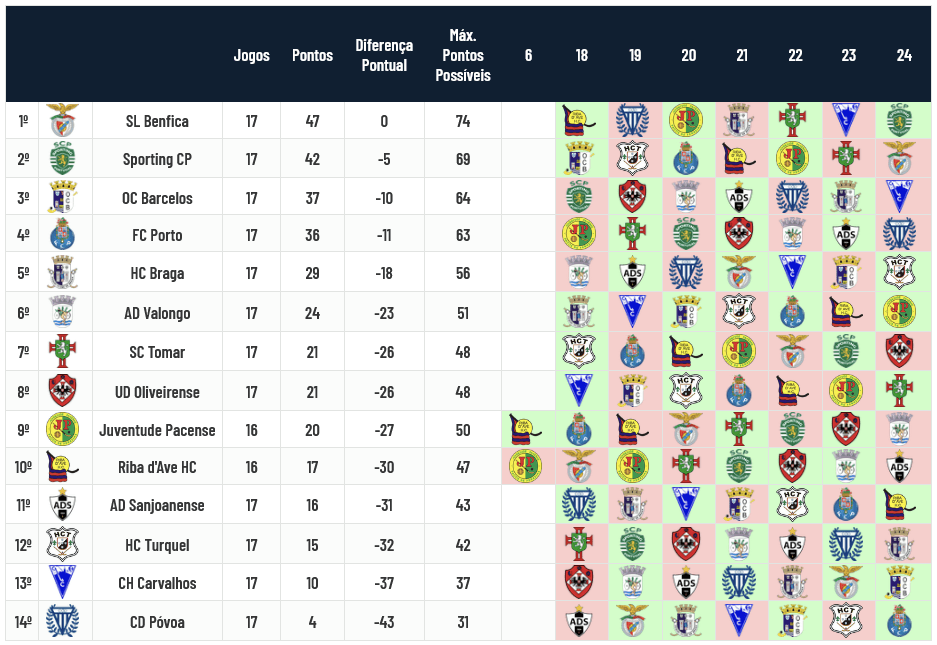Click CD Póvoa's round 18 opponent crest

[581, 622]
